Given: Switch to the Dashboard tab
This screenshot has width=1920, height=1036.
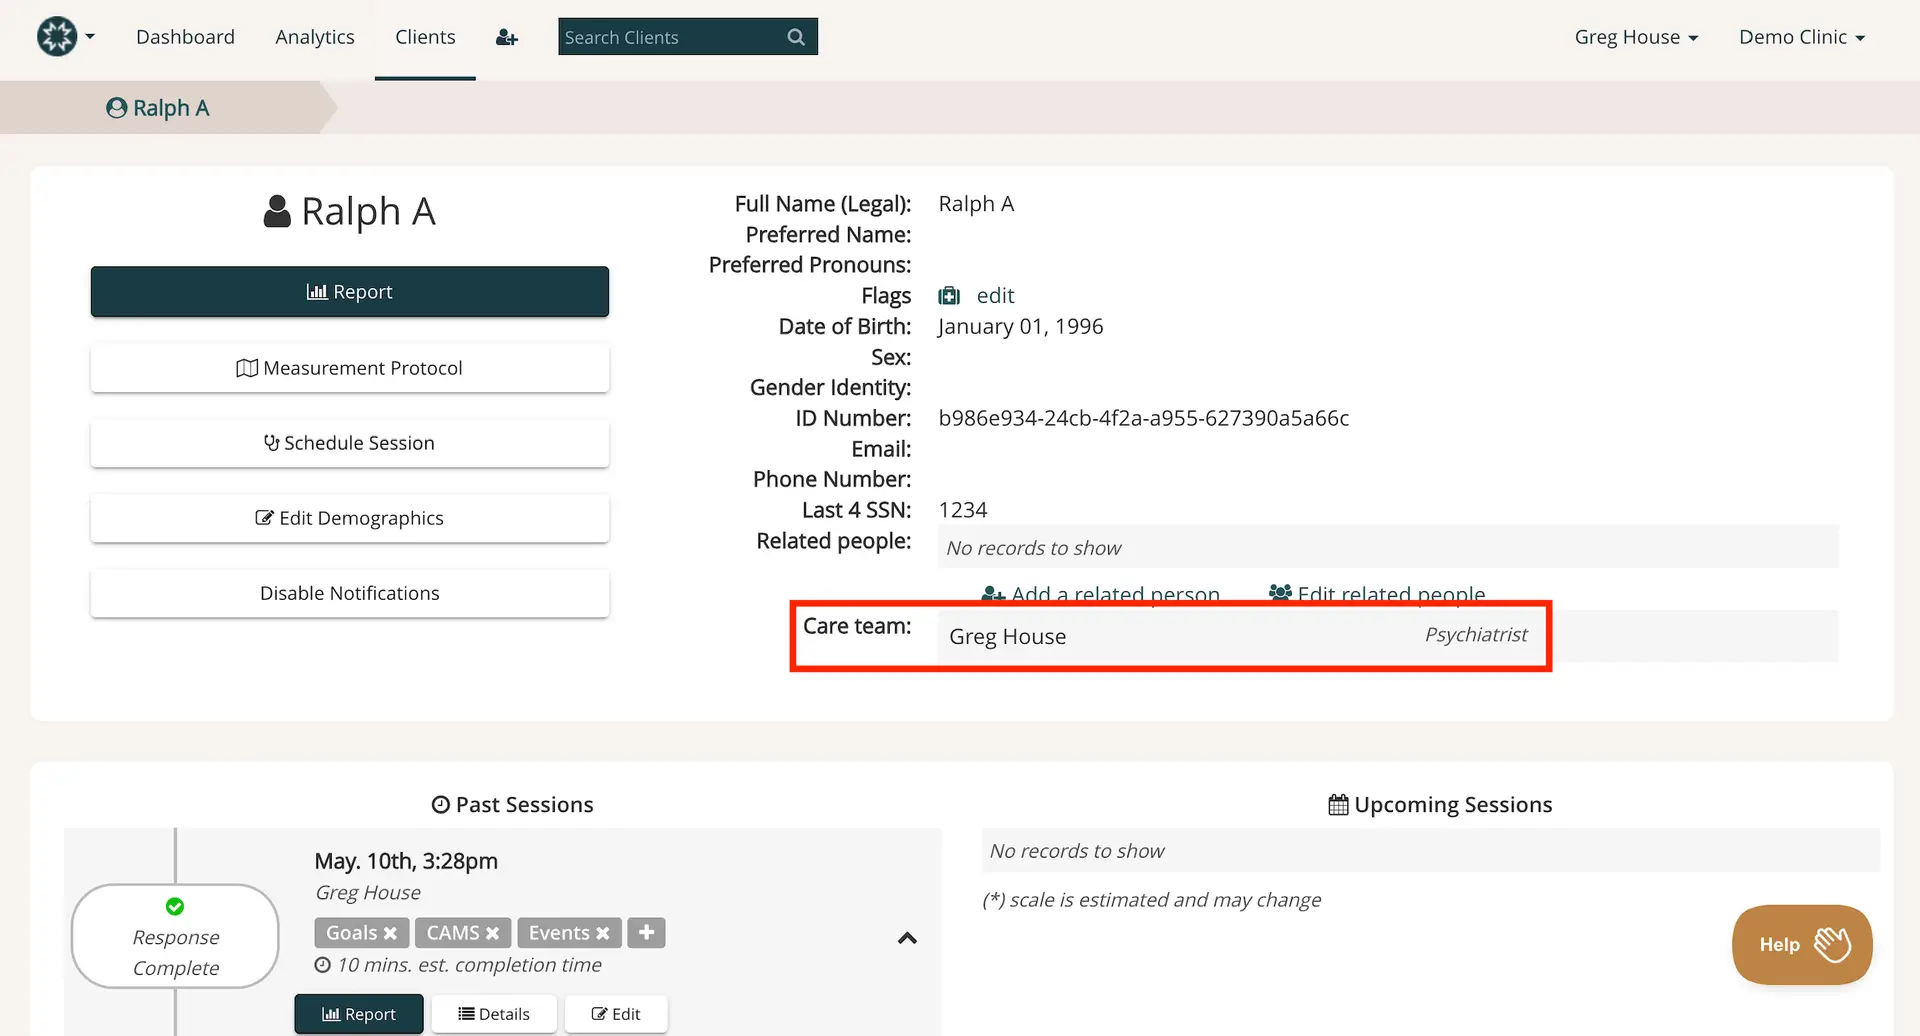Looking at the screenshot, I should 185,37.
